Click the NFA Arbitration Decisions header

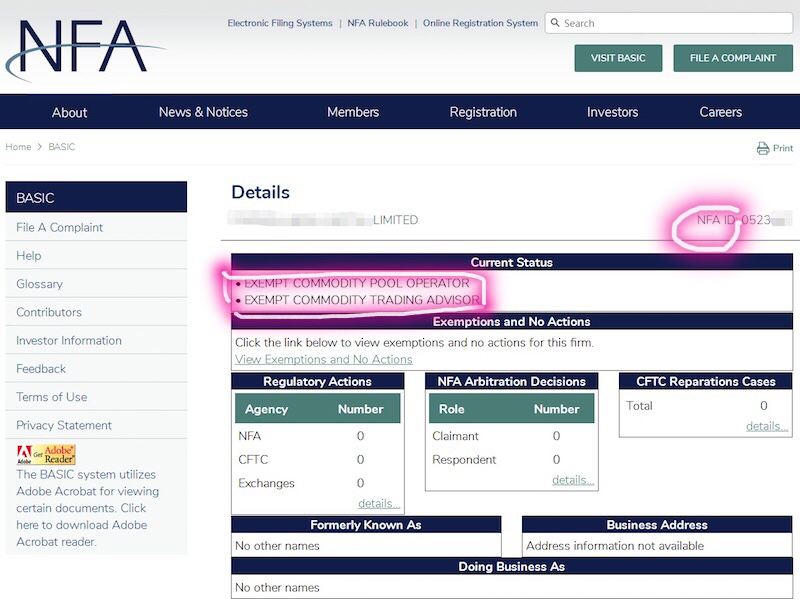pos(511,381)
